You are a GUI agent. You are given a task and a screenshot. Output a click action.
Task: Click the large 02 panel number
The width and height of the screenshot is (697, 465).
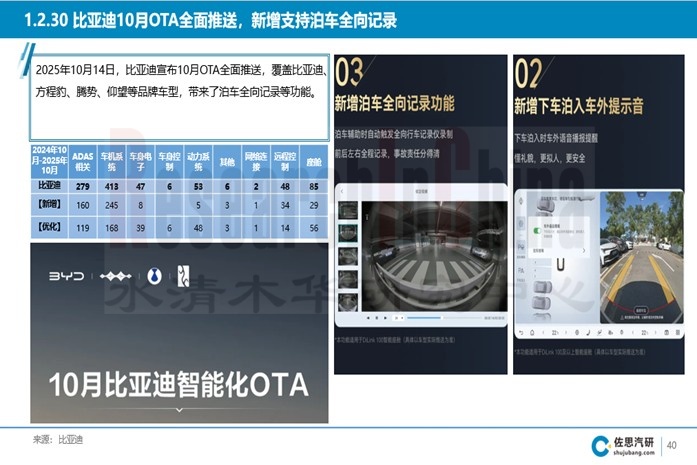(529, 73)
